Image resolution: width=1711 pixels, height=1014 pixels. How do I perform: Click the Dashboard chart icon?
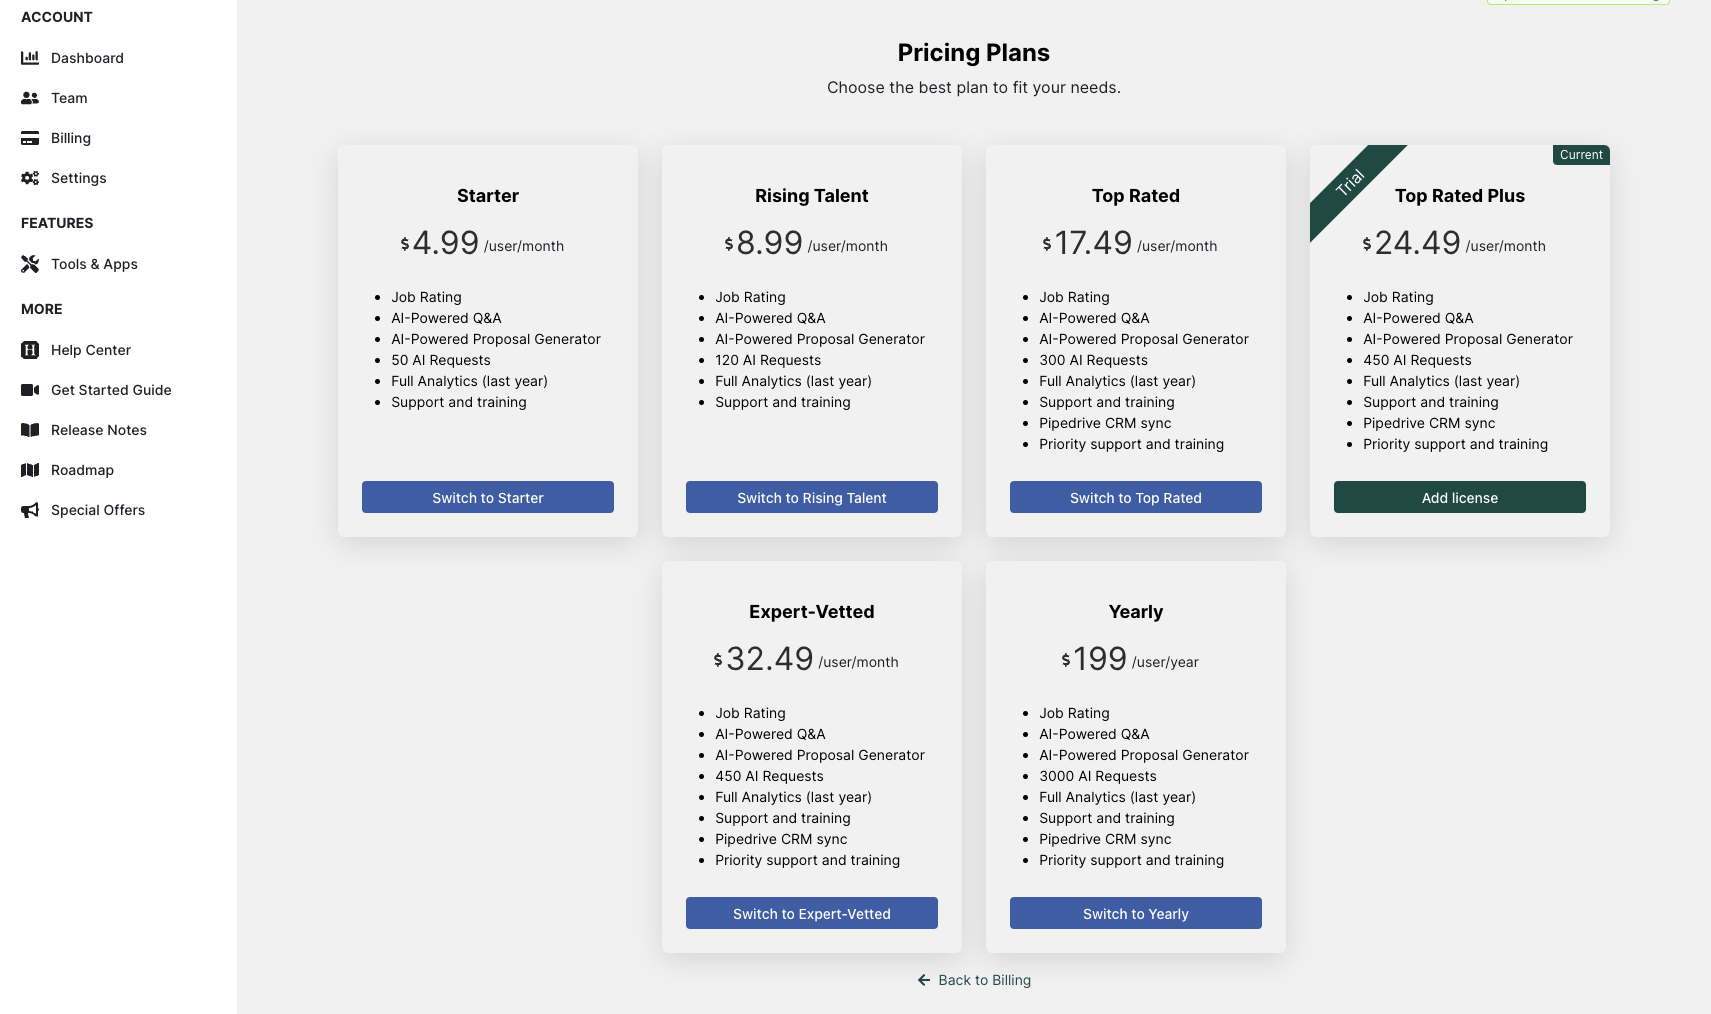click(x=30, y=58)
